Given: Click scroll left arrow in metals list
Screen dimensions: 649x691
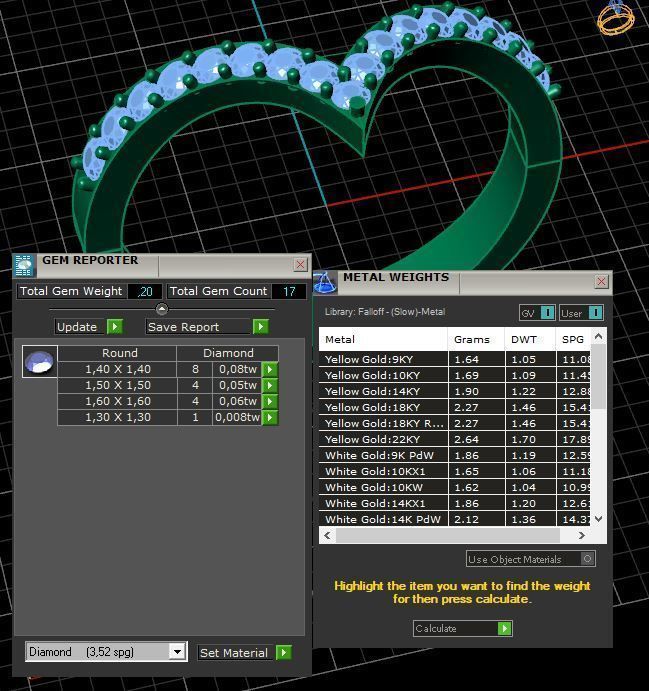Looking at the screenshot, I should [327, 535].
